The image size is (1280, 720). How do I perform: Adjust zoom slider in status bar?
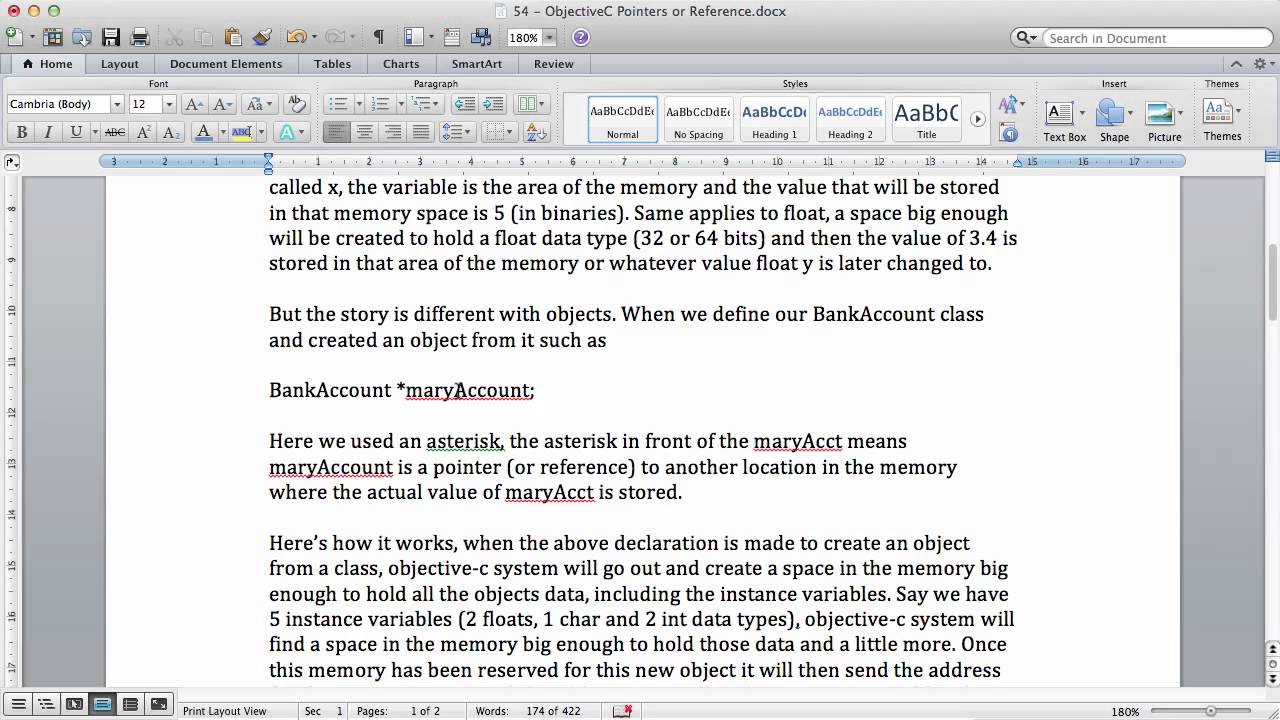point(1211,711)
